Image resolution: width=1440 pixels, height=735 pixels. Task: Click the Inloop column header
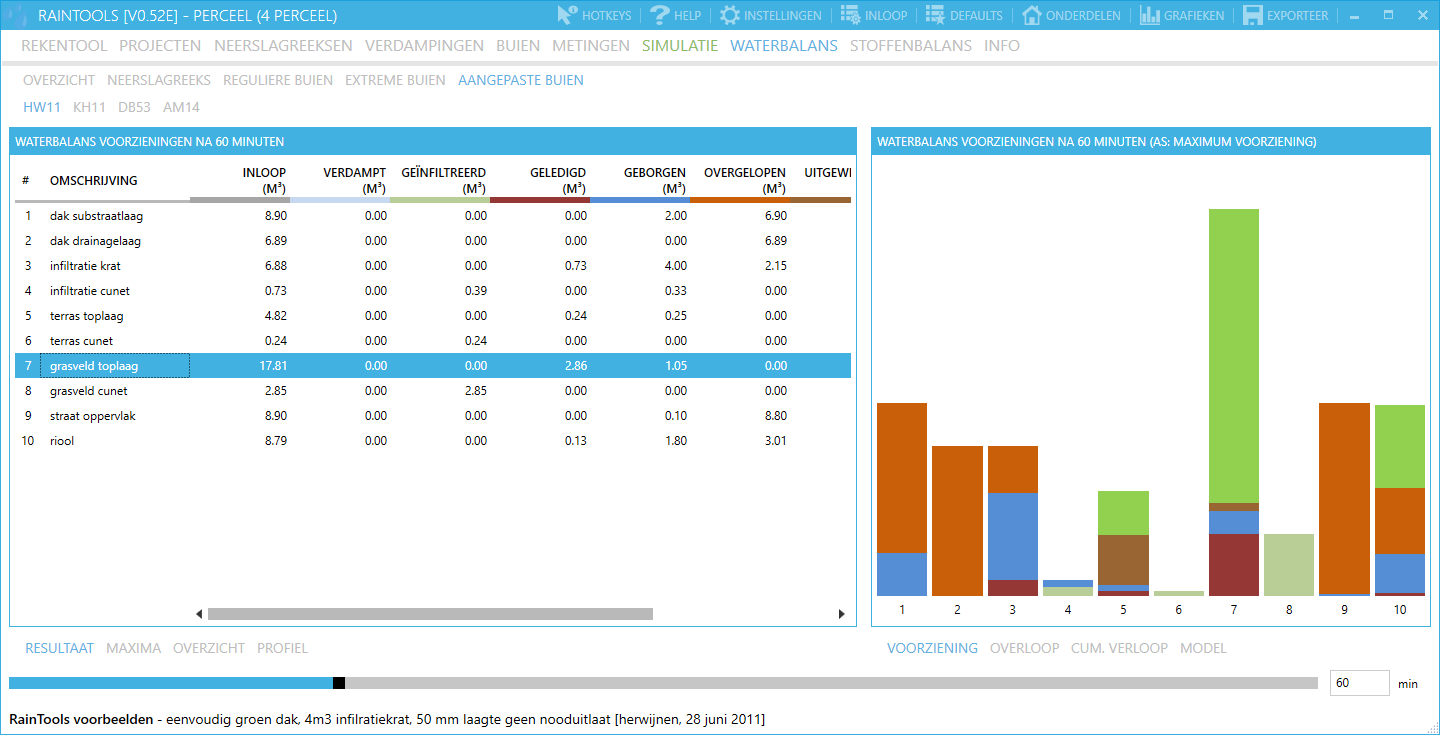click(240, 180)
